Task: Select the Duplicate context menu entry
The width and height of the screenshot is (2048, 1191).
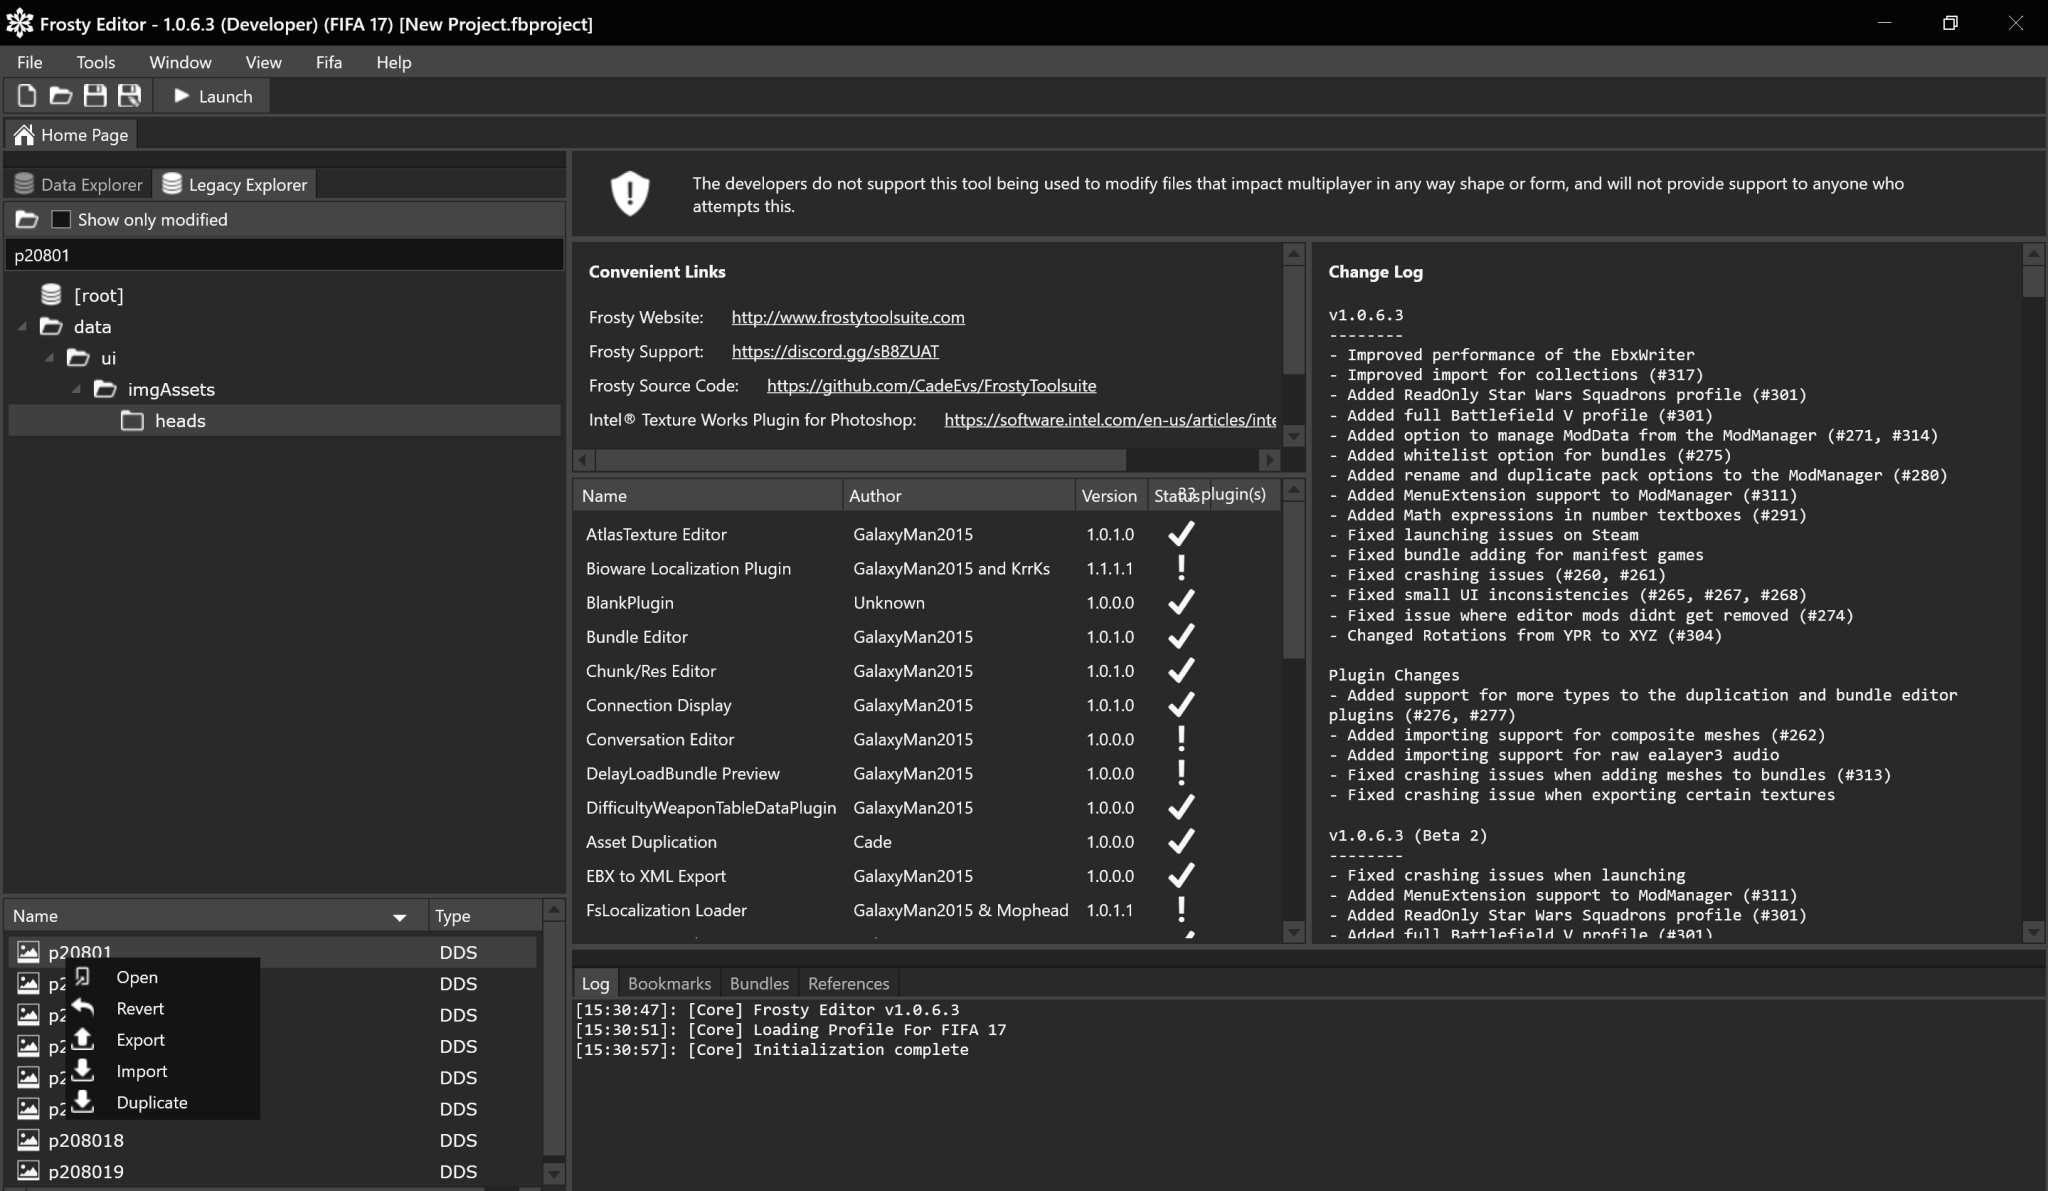Action: click(x=151, y=1102)
